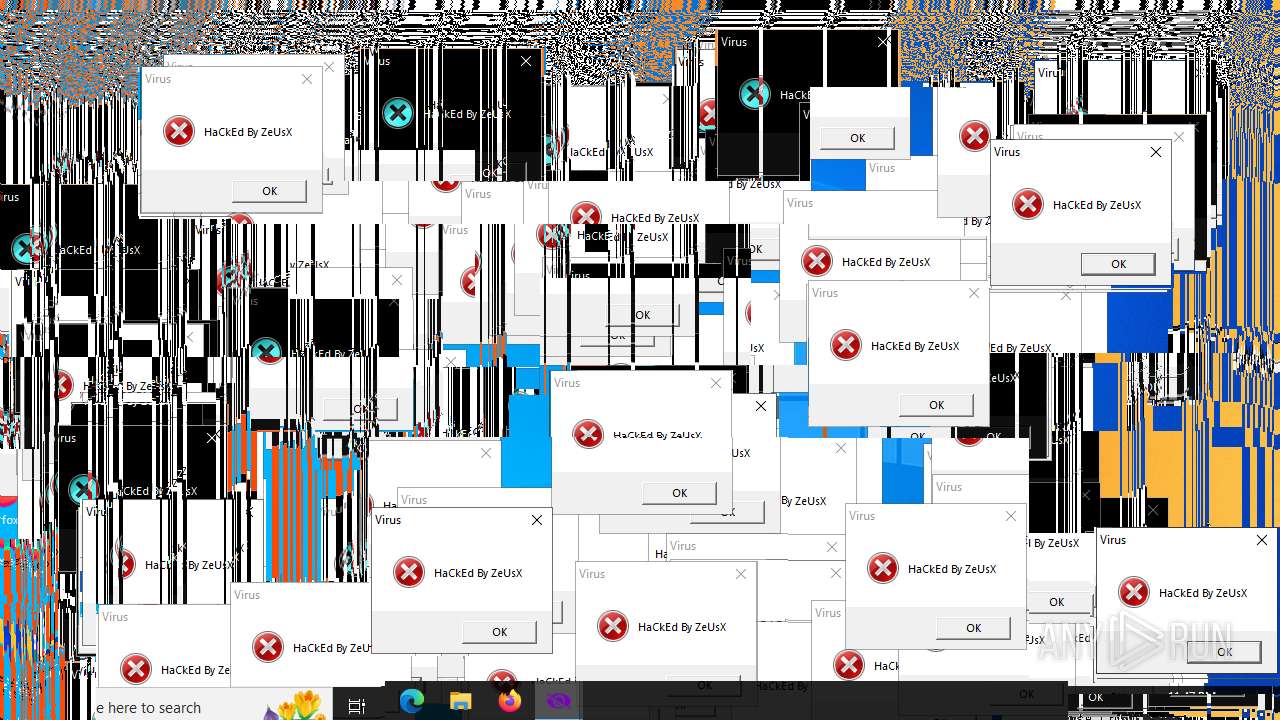Screen dimensions: 1280x720
Task: Launch Firefox from the taskbar
Action: pos(510,703)
